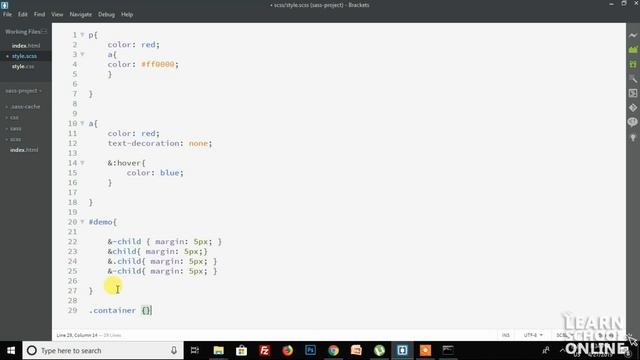Collapse the &:hover block at line 14
The image size is (640, 360).
[82, 163]
